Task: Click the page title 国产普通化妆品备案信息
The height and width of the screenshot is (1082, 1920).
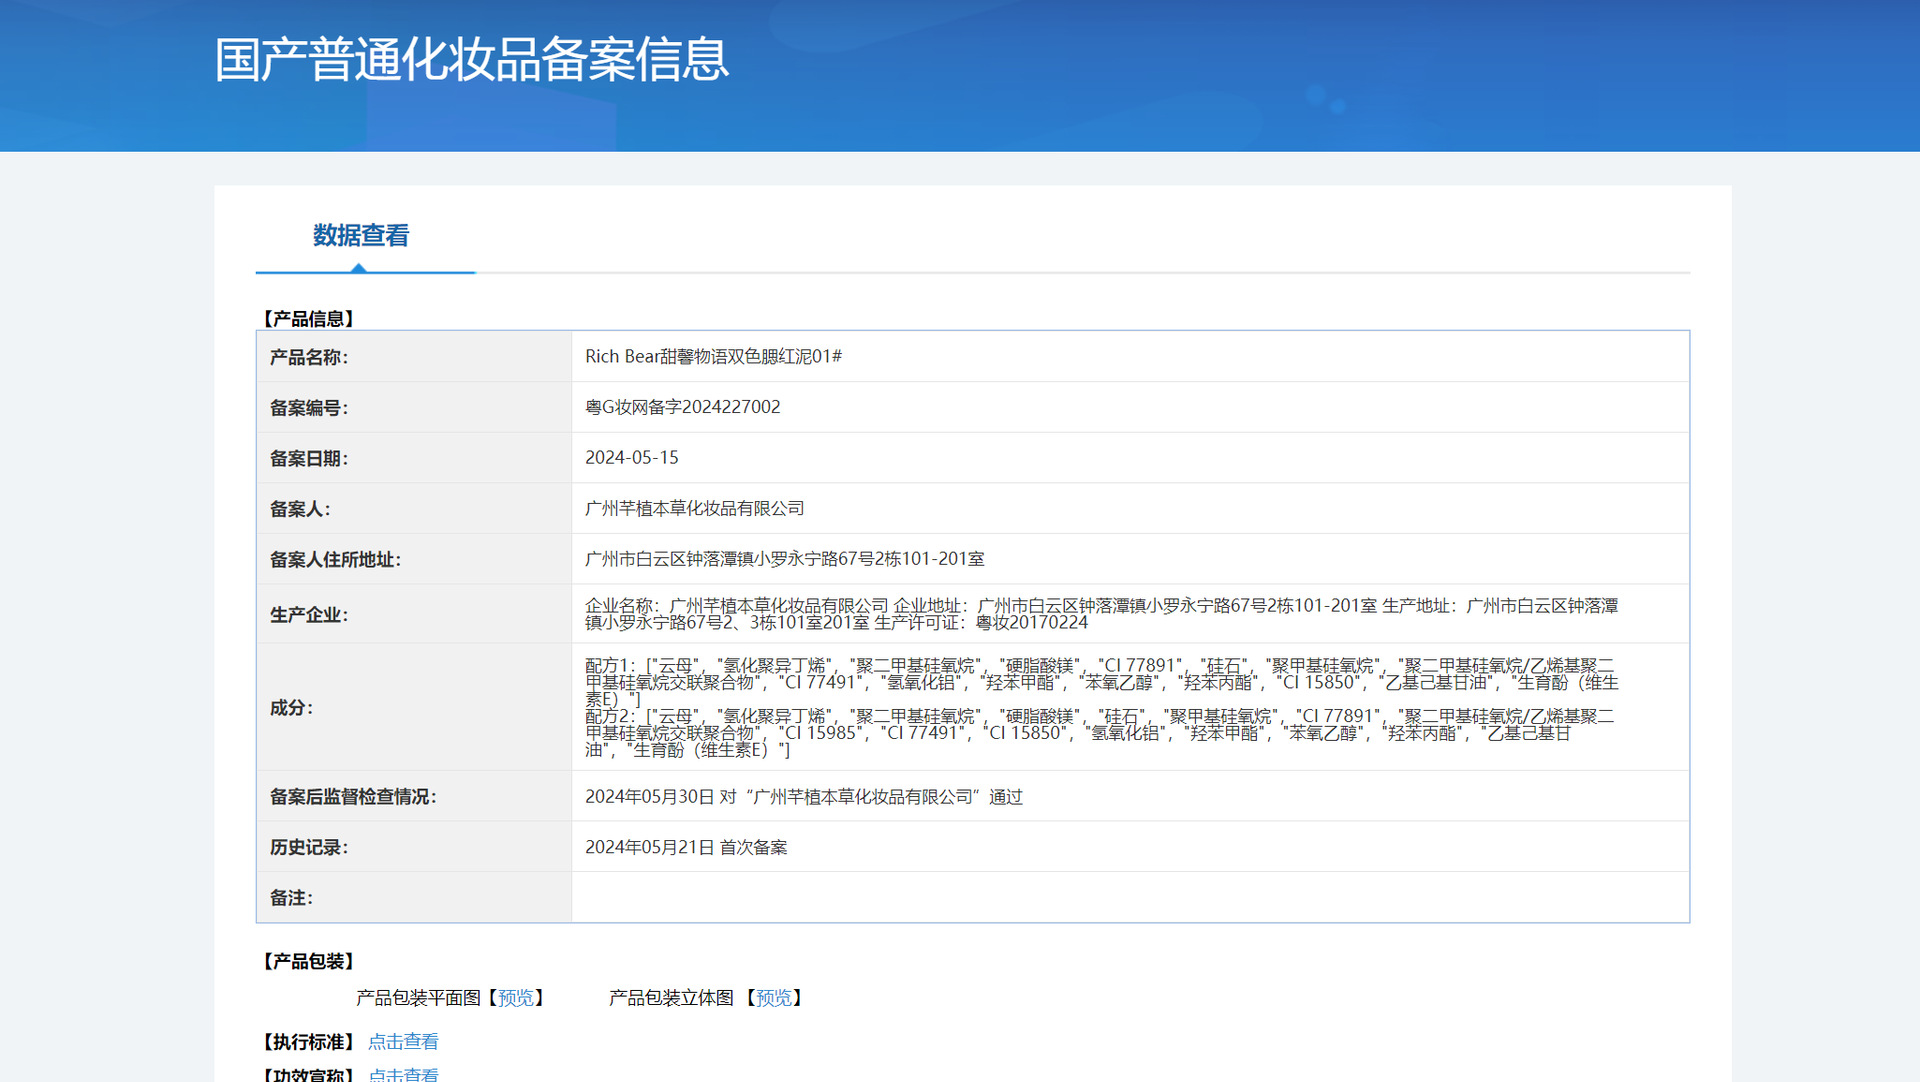Action: click(471, 60)
